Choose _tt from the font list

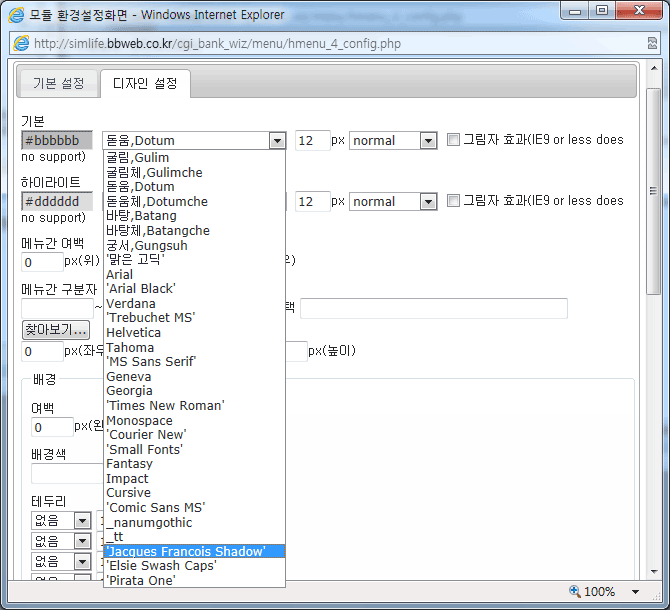click(194, 537)
